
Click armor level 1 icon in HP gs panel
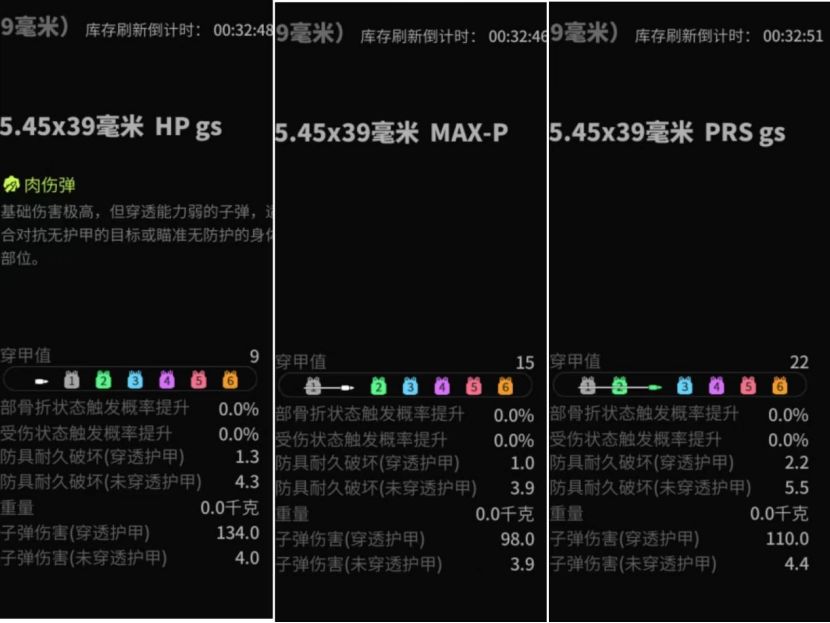tap(72, 380)
